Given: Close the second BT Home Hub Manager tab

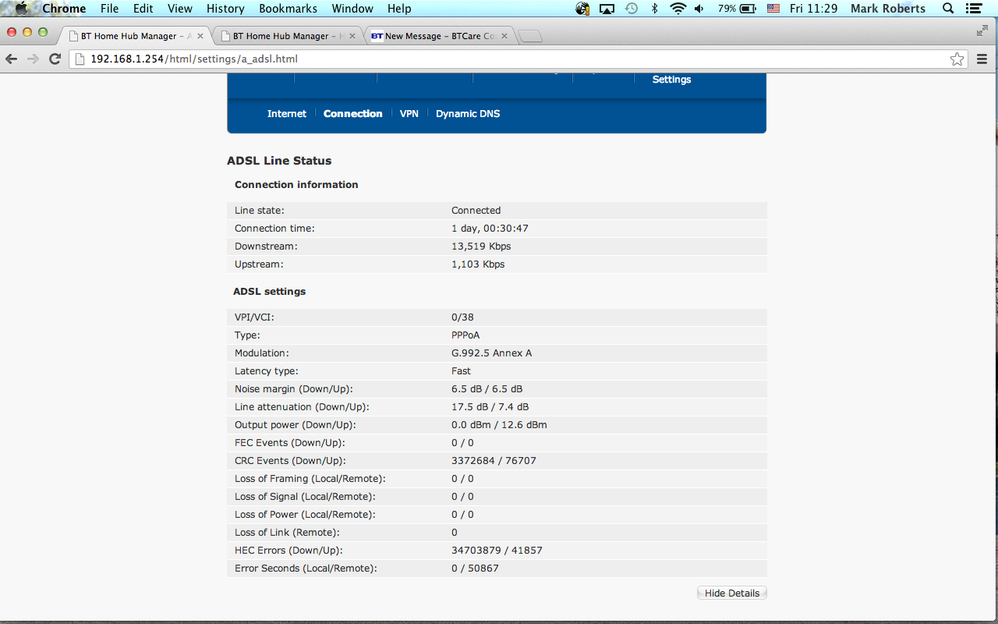Looking at the screenshot, I should tap(352, 36).
